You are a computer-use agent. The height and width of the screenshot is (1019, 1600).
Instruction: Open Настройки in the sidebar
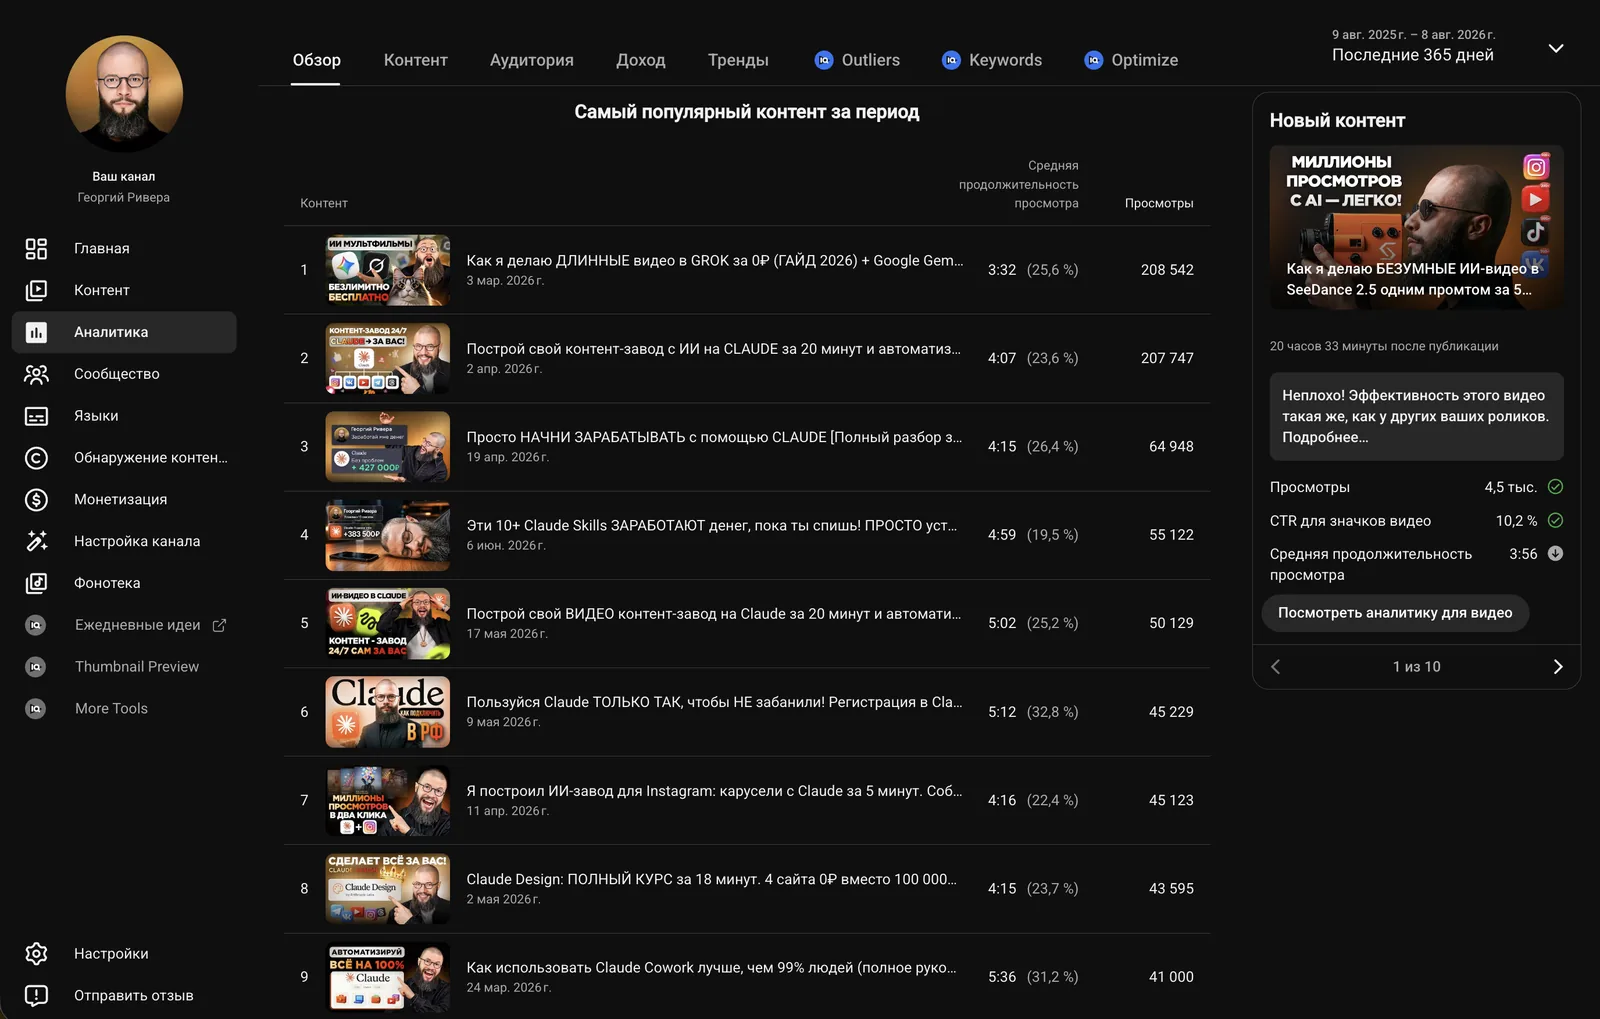tap(124, 954)
